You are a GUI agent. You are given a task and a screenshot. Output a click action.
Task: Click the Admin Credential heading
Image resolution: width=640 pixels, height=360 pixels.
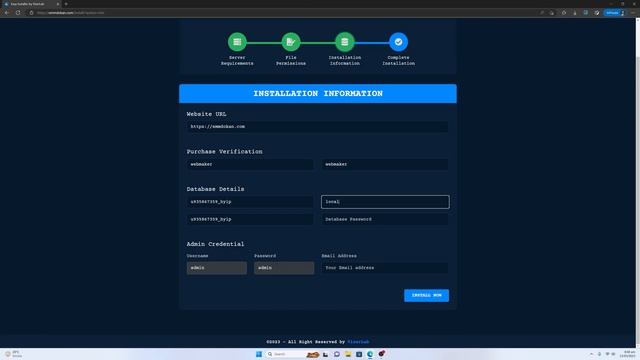coord(215,244)
